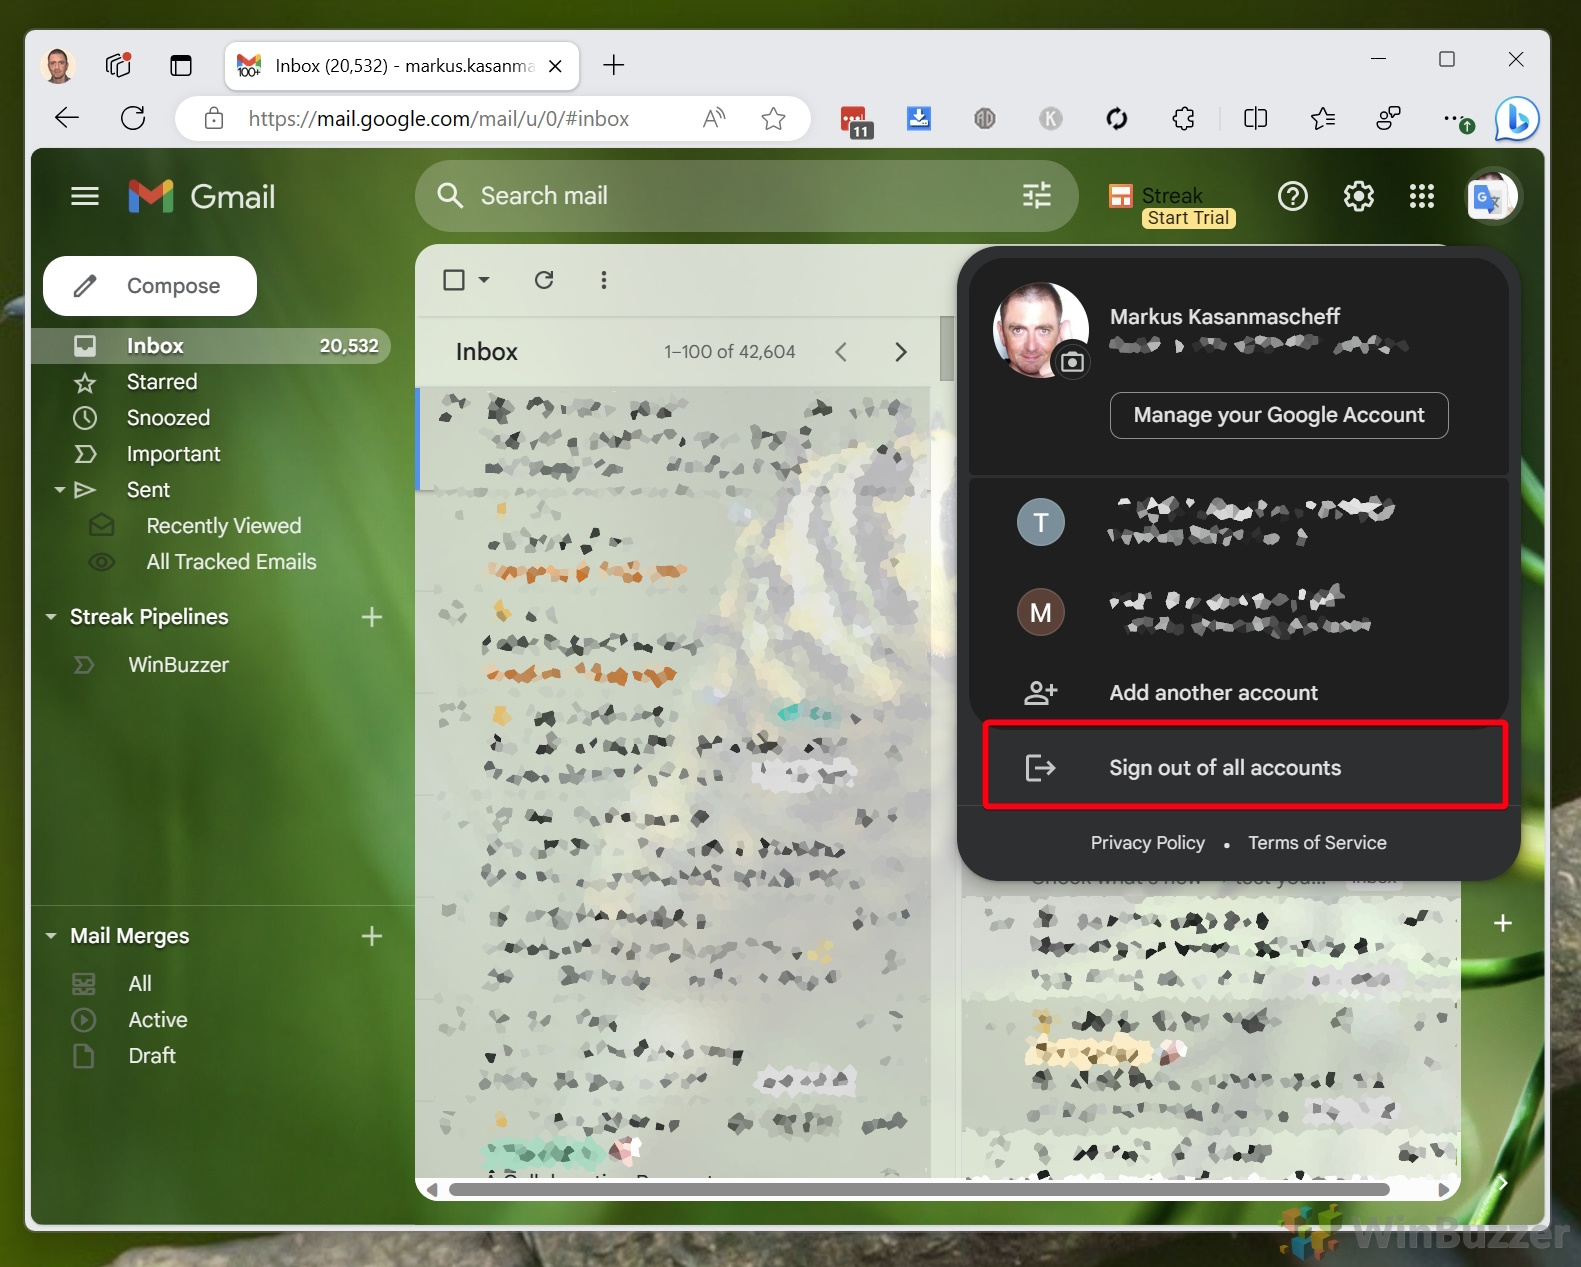Open the More options three-dot menu

pyautogui.click(x=603, y=280)
